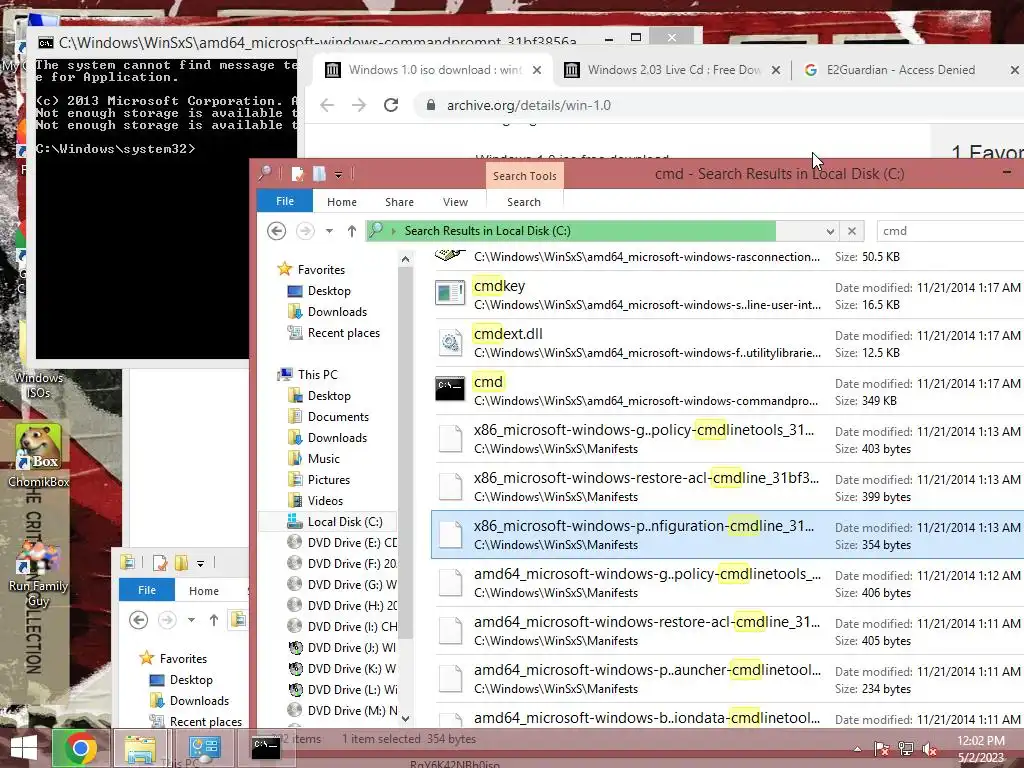Open the Search ribbon tab
This screenshot has height=768, width=1024.
coord(524,202)
